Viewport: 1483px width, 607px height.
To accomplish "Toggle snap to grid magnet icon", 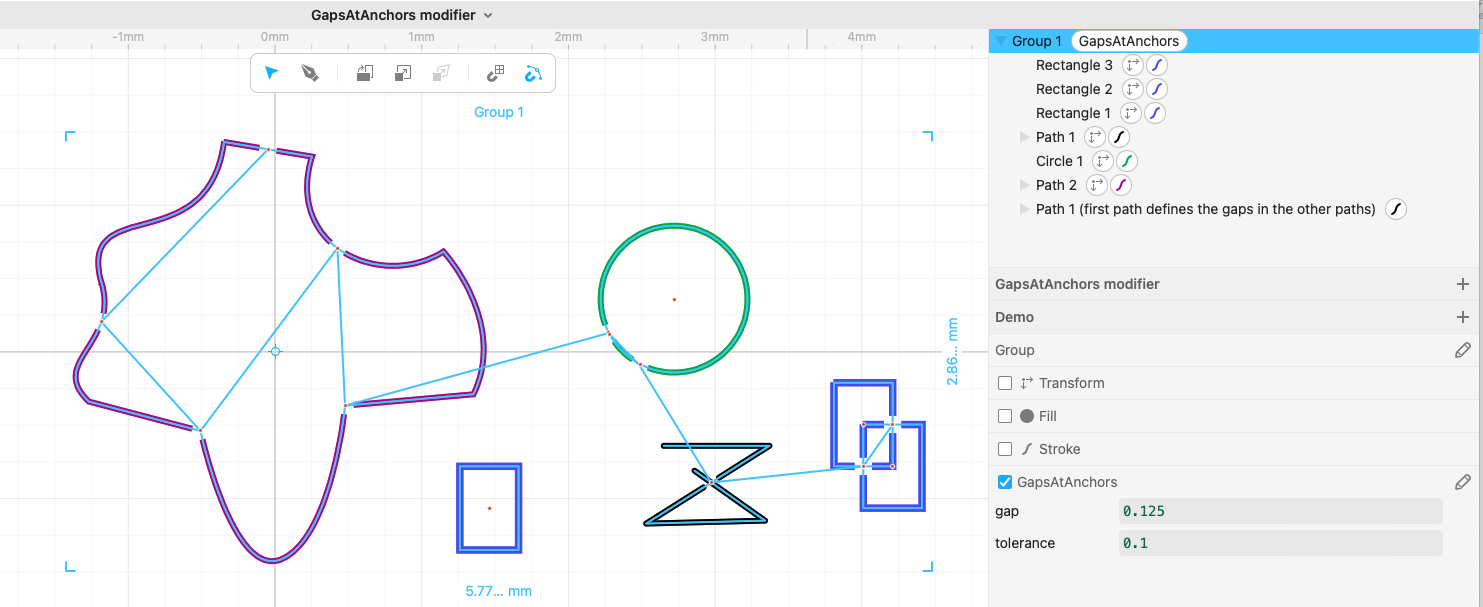I will [x=495, y=73].
